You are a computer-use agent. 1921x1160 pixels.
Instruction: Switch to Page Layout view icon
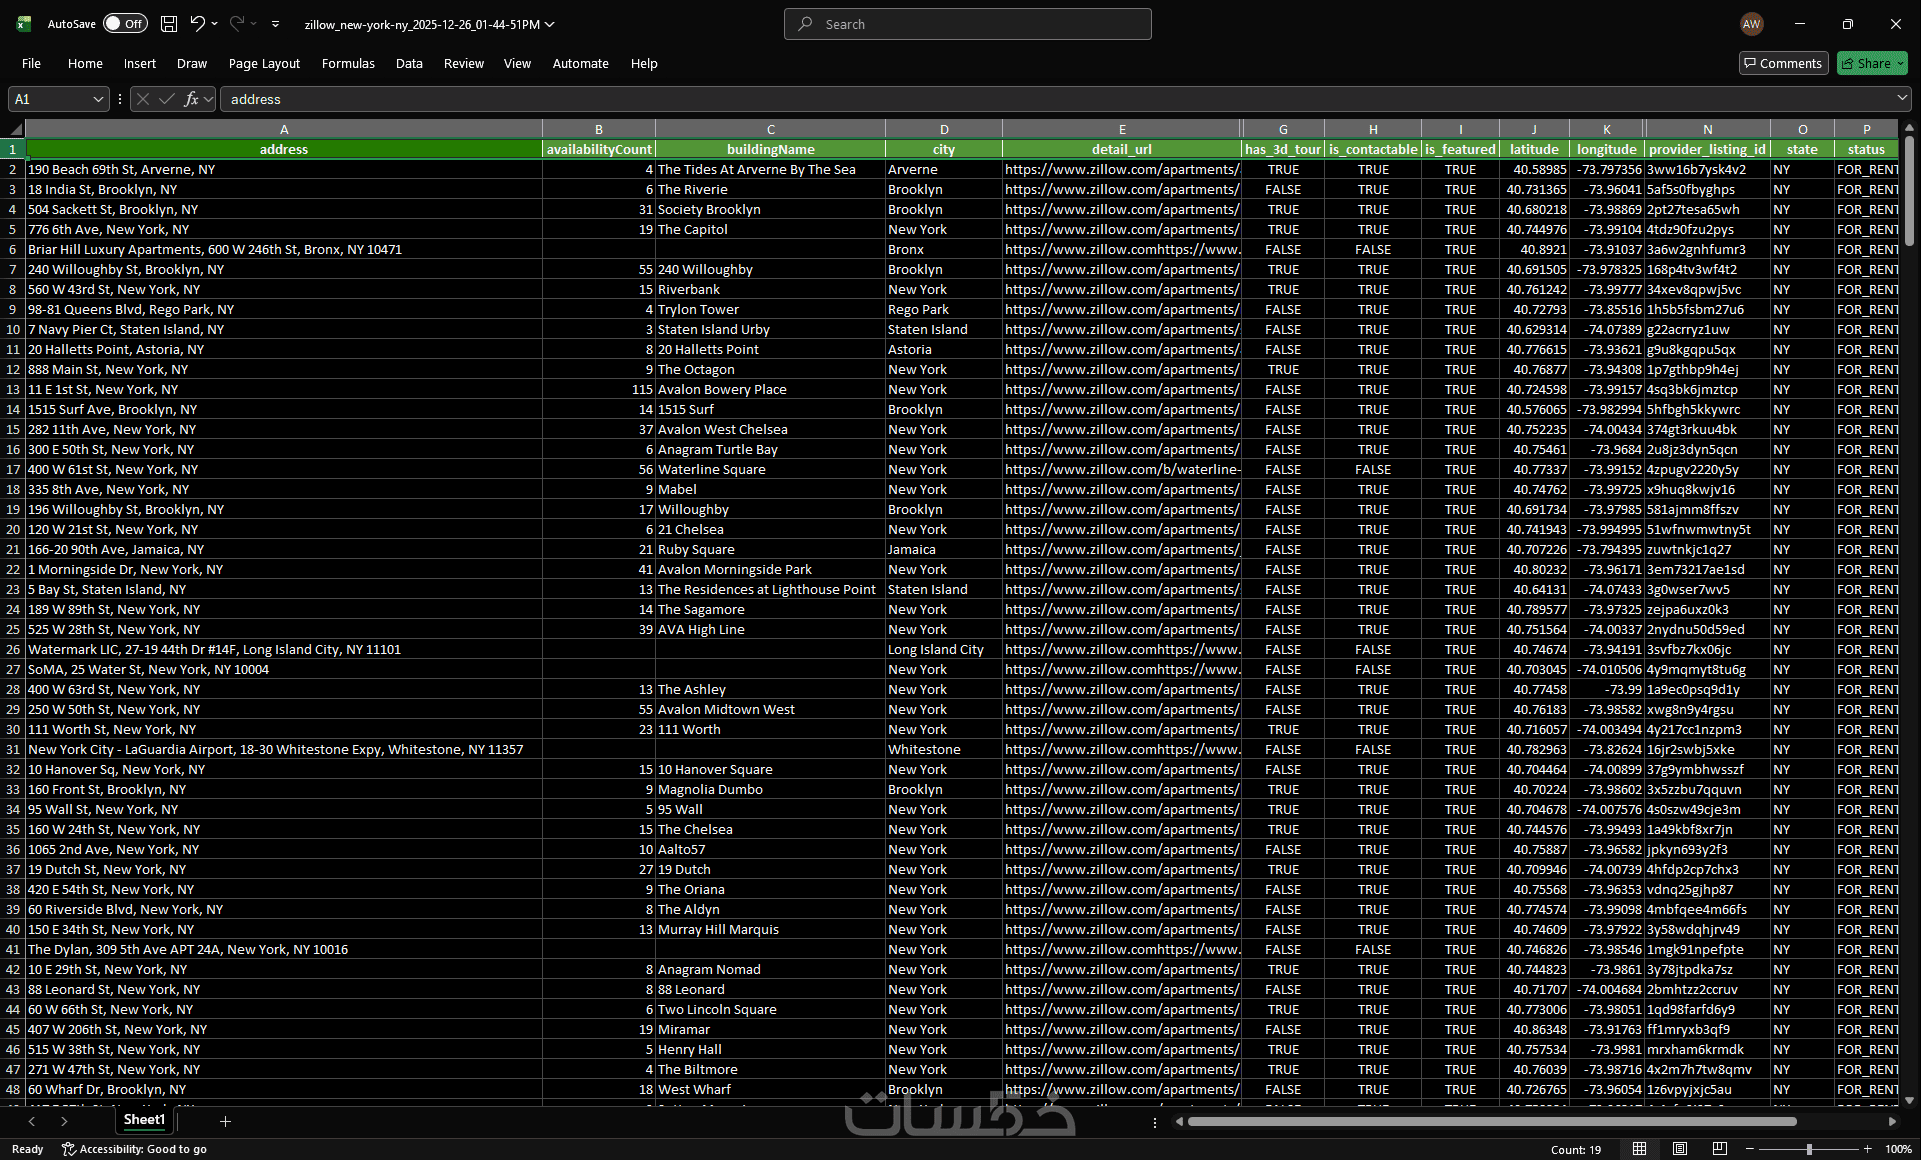(1680, 1149)
